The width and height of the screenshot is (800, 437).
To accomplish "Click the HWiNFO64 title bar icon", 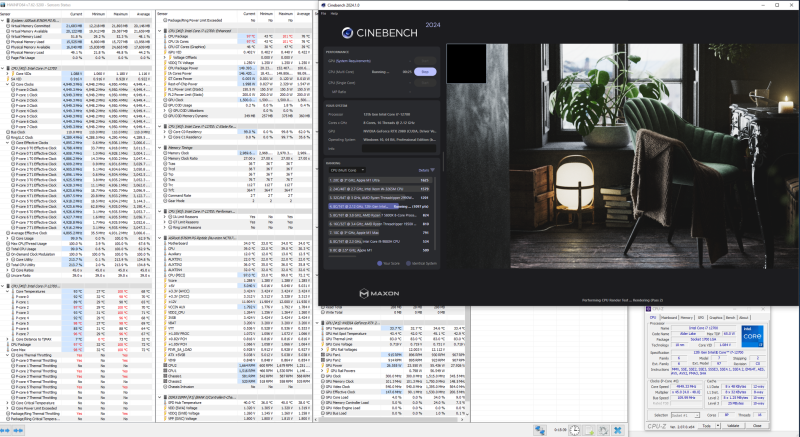I will coord(3,5).
